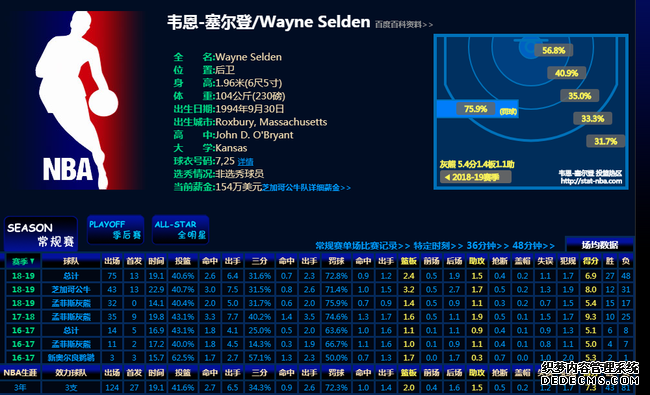Sort table by 盖帽 column header
Screen dimensions: 650x395
522,261
